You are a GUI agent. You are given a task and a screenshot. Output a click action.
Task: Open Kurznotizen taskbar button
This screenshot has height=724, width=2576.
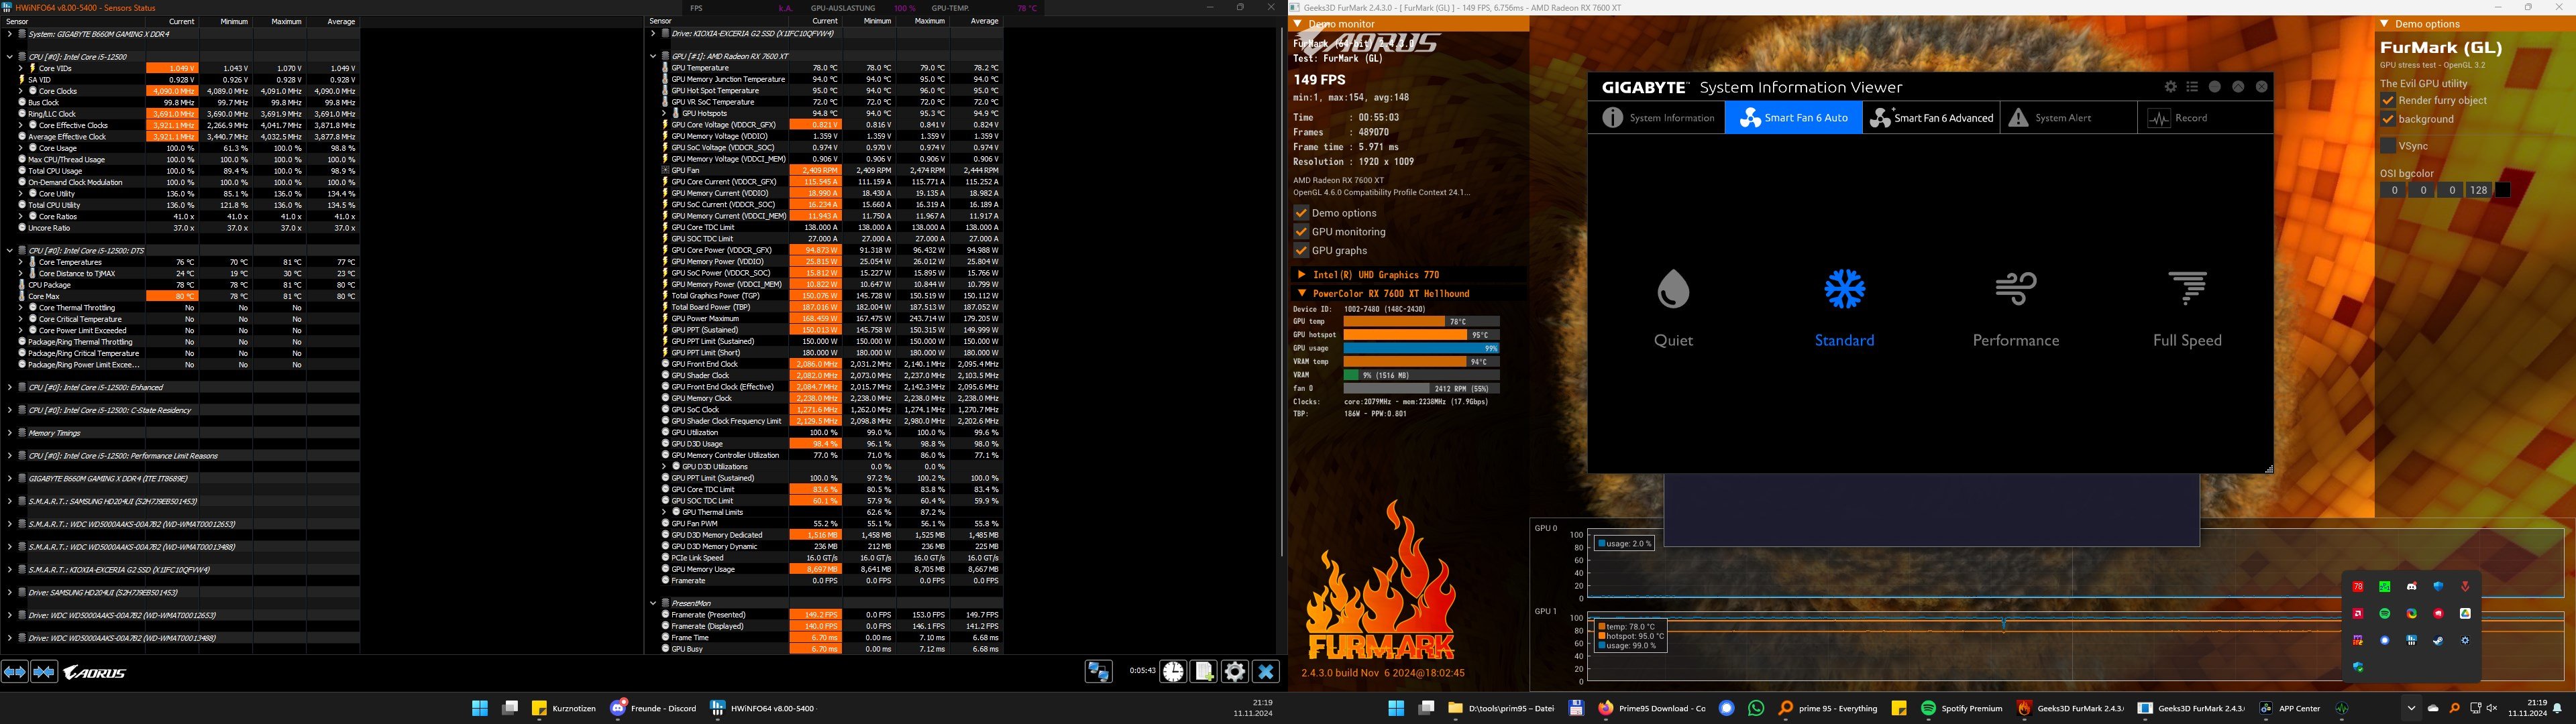(565, 708)
